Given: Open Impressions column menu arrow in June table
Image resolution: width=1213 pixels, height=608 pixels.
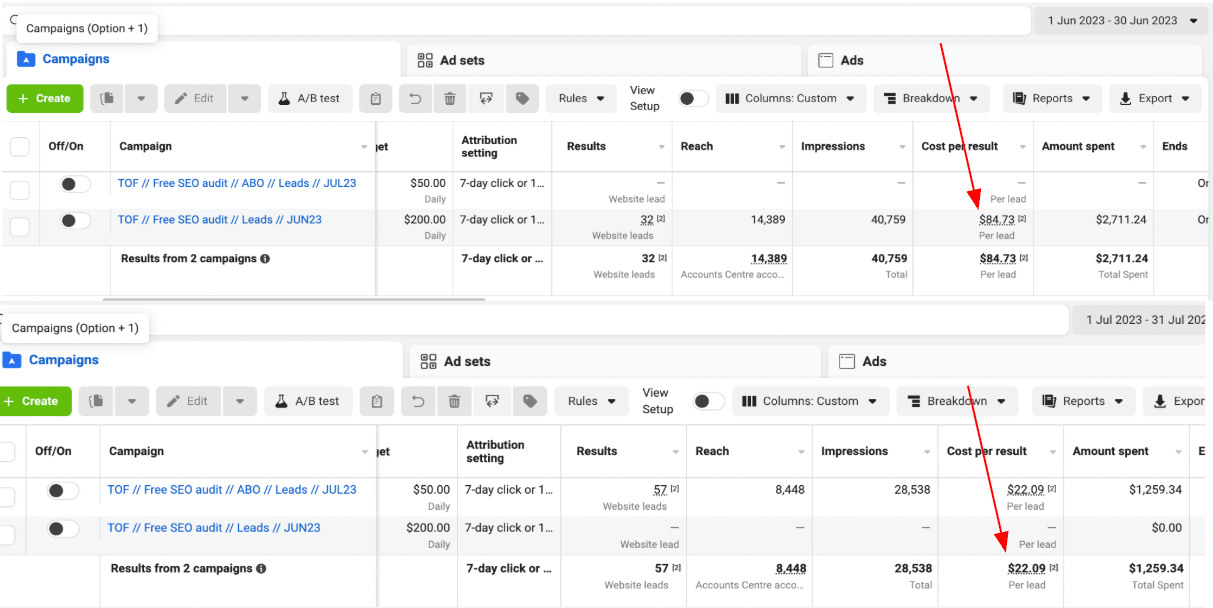Looking at the screenshot, I should tap(903, 147).
